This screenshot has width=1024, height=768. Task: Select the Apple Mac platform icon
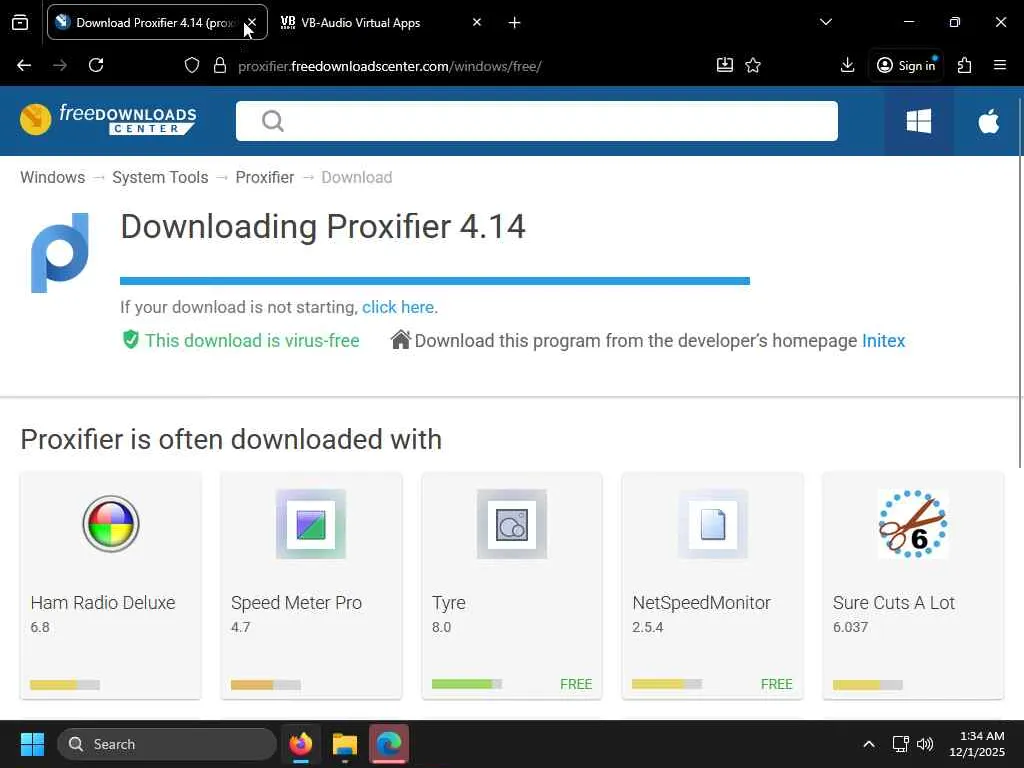[x=989, y=121]
